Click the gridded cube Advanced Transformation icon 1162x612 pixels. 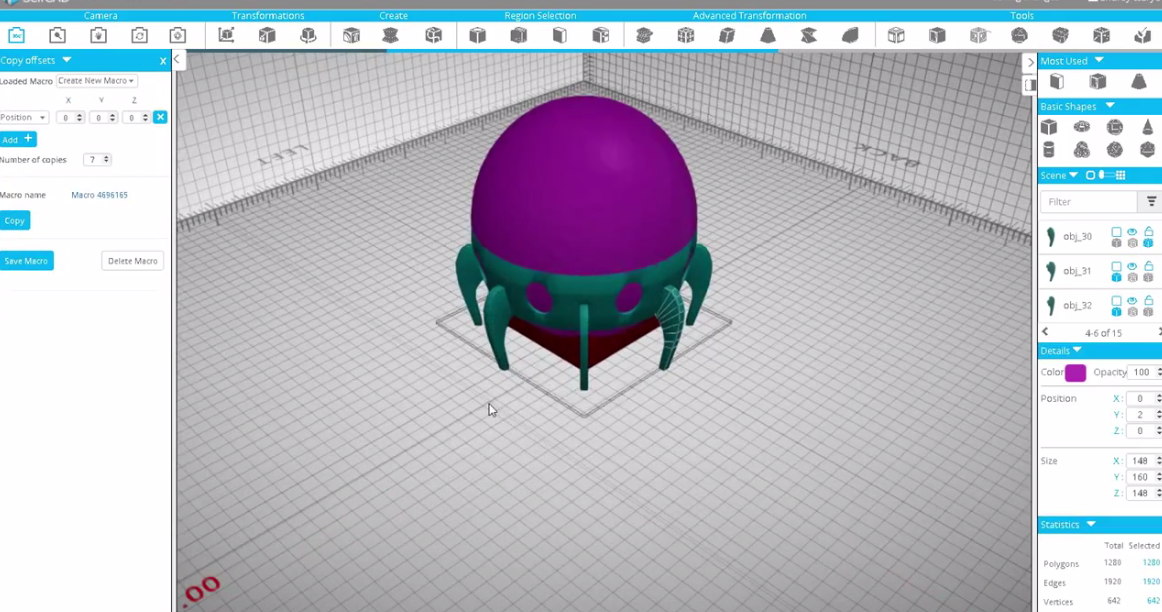coord(685,35)
